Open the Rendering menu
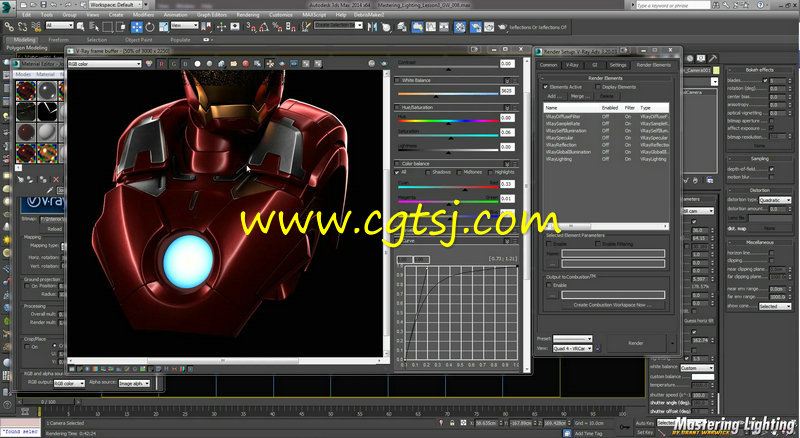800x438 pixels. [x=248, y=15]
